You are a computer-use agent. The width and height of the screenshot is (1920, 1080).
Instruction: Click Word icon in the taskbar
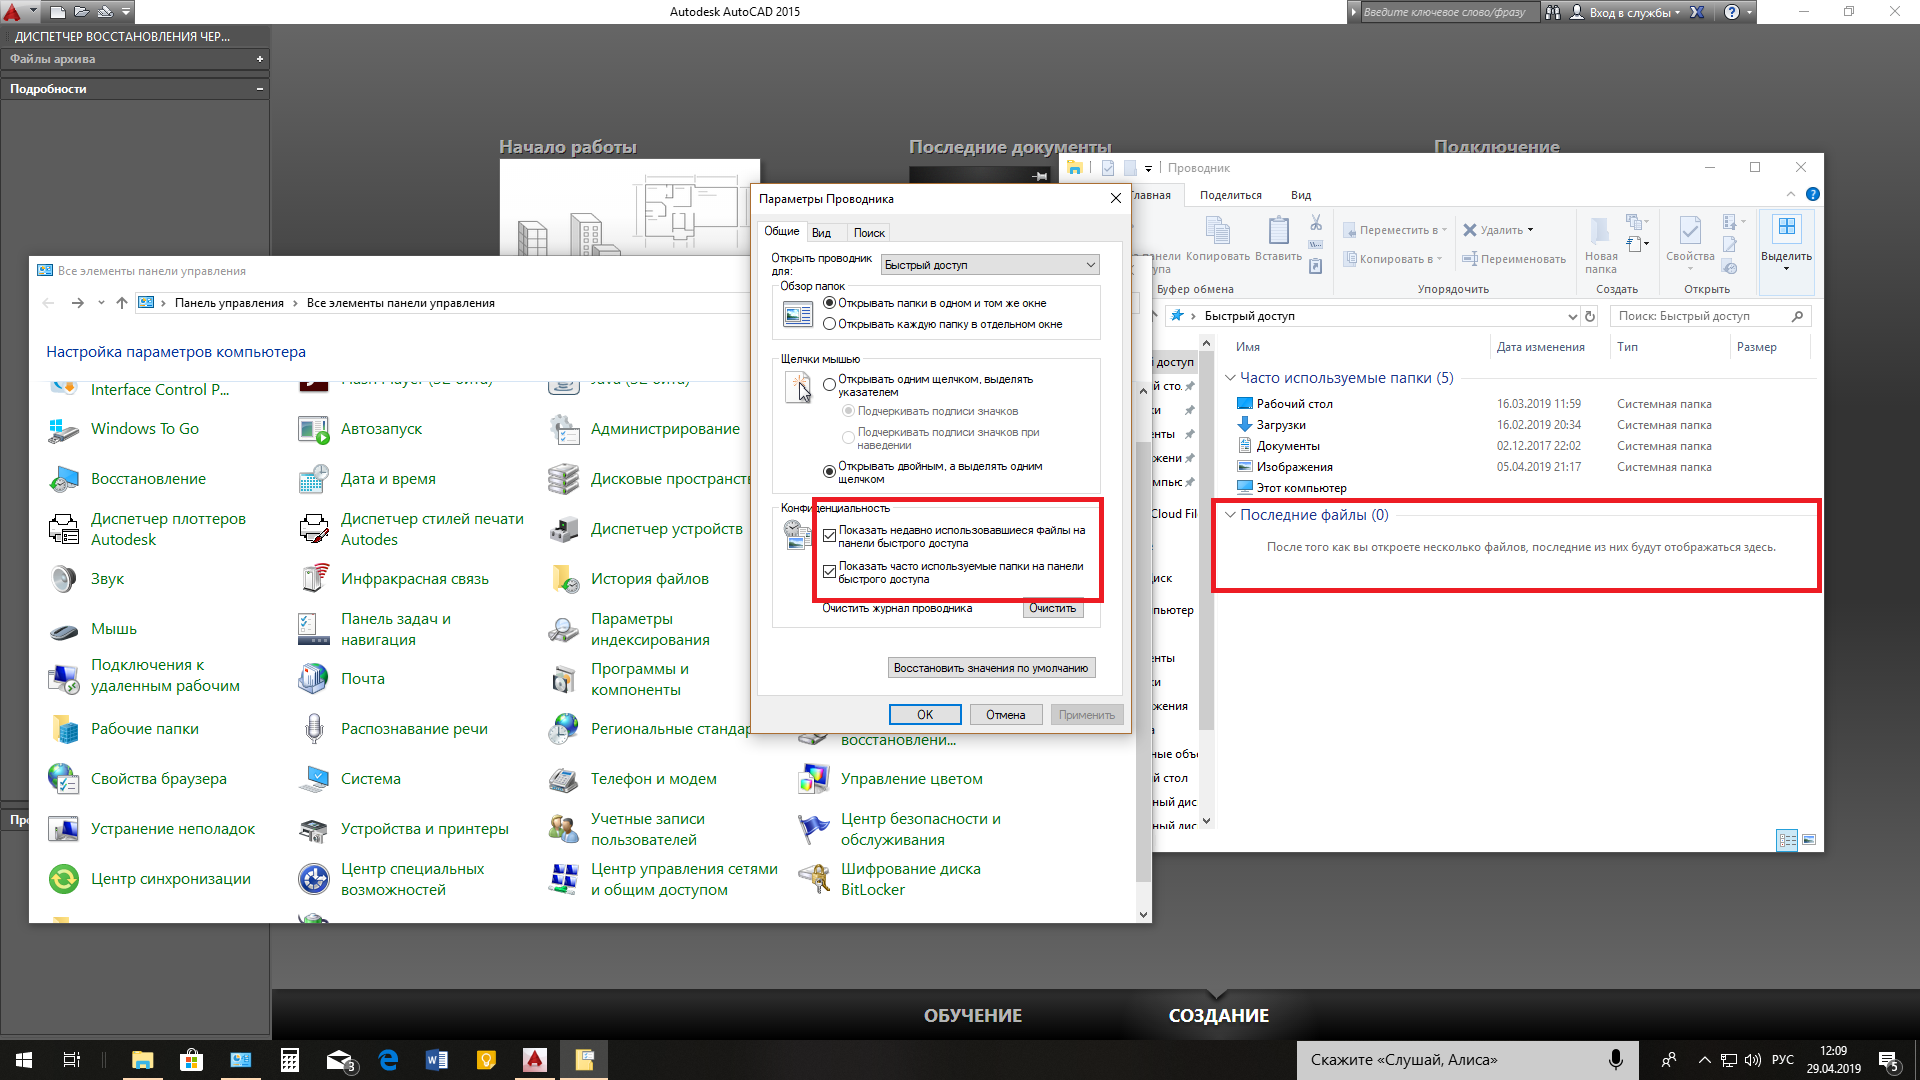click(x=437, y=1060)
